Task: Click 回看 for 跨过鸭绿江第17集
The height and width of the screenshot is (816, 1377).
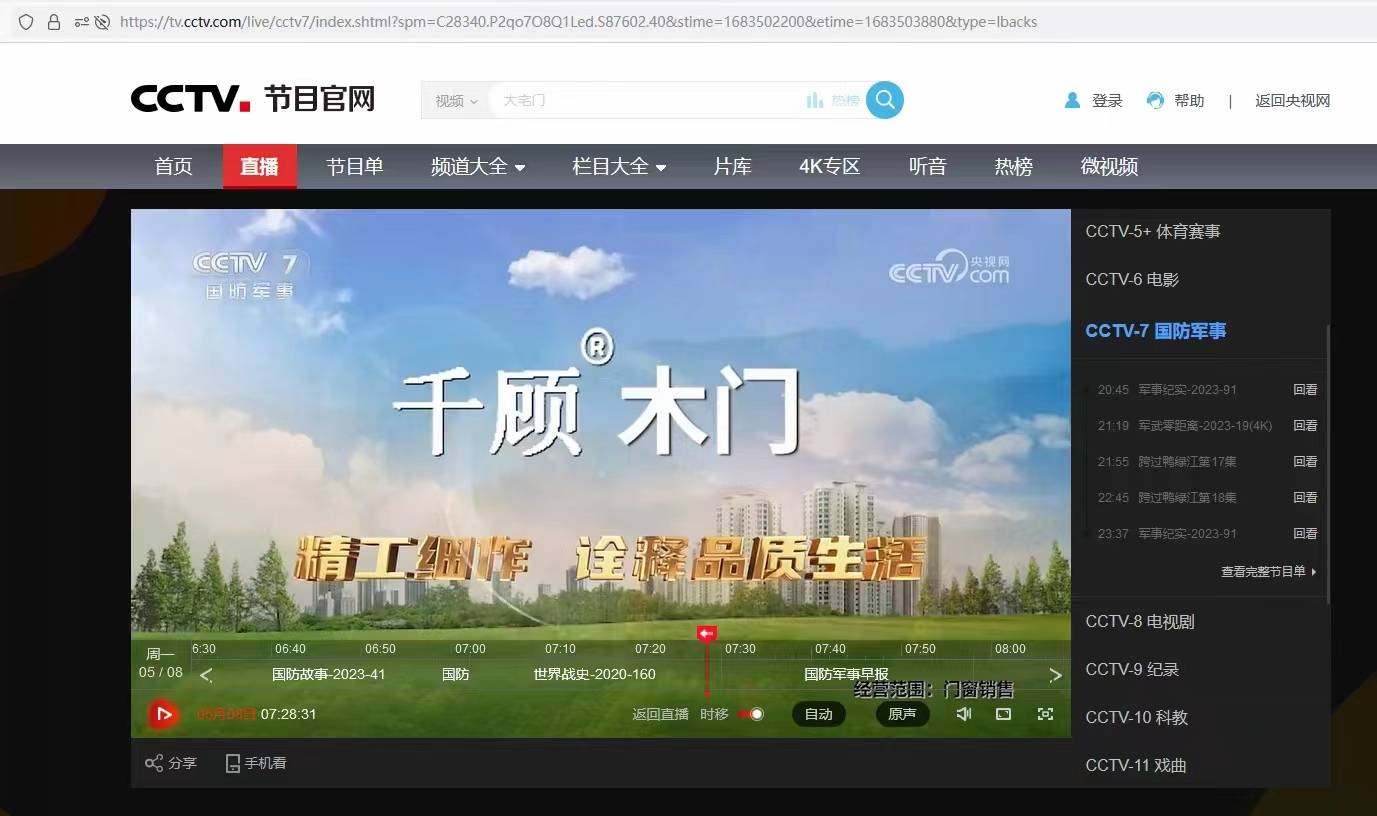Action: (x=1305, y=462)
